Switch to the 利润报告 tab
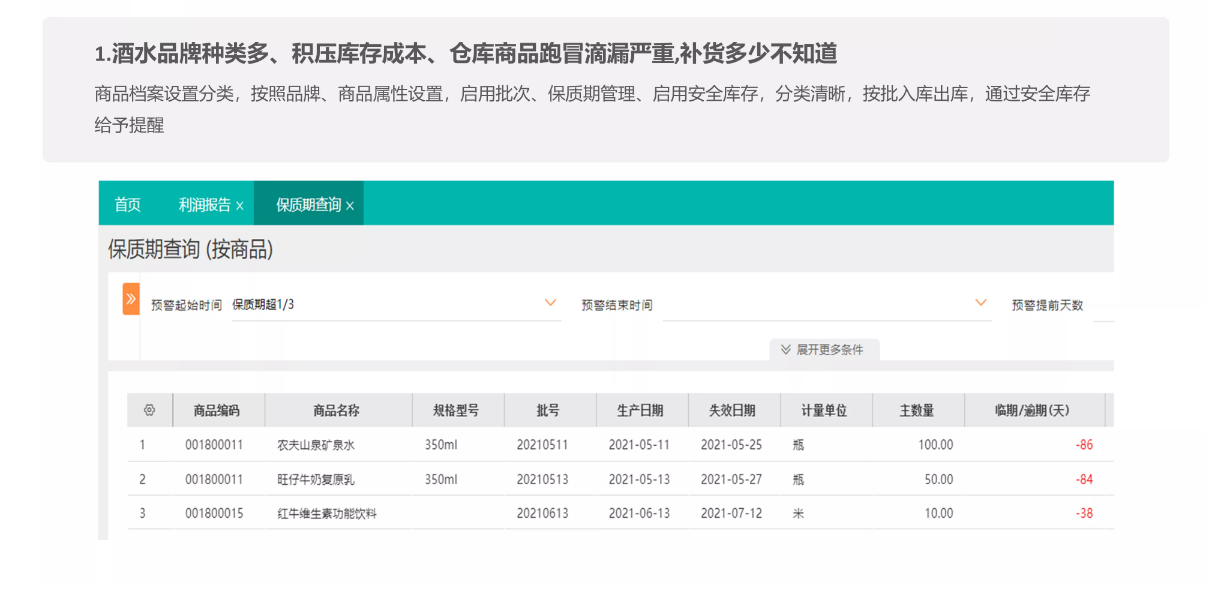 coord(205,204)
